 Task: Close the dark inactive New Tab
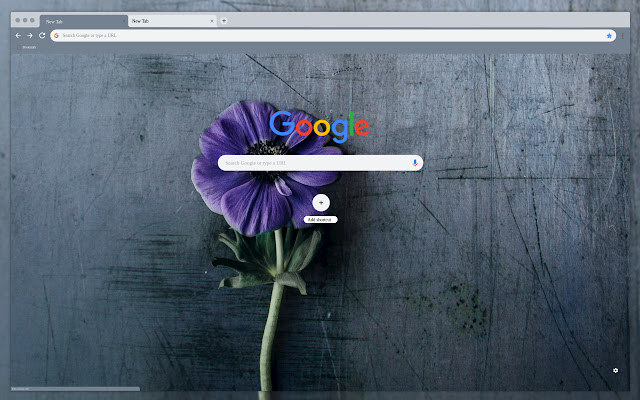pos(124,21)
